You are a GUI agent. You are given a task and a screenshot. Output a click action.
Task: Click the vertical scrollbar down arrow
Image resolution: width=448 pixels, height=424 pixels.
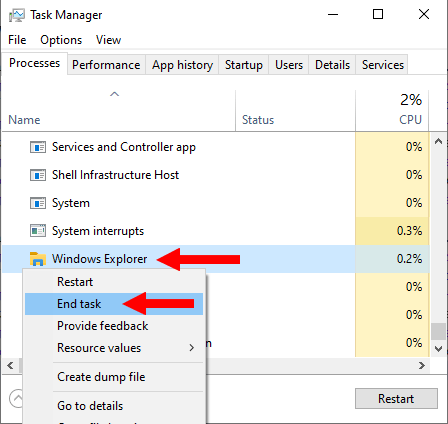[x=438, y=349]
